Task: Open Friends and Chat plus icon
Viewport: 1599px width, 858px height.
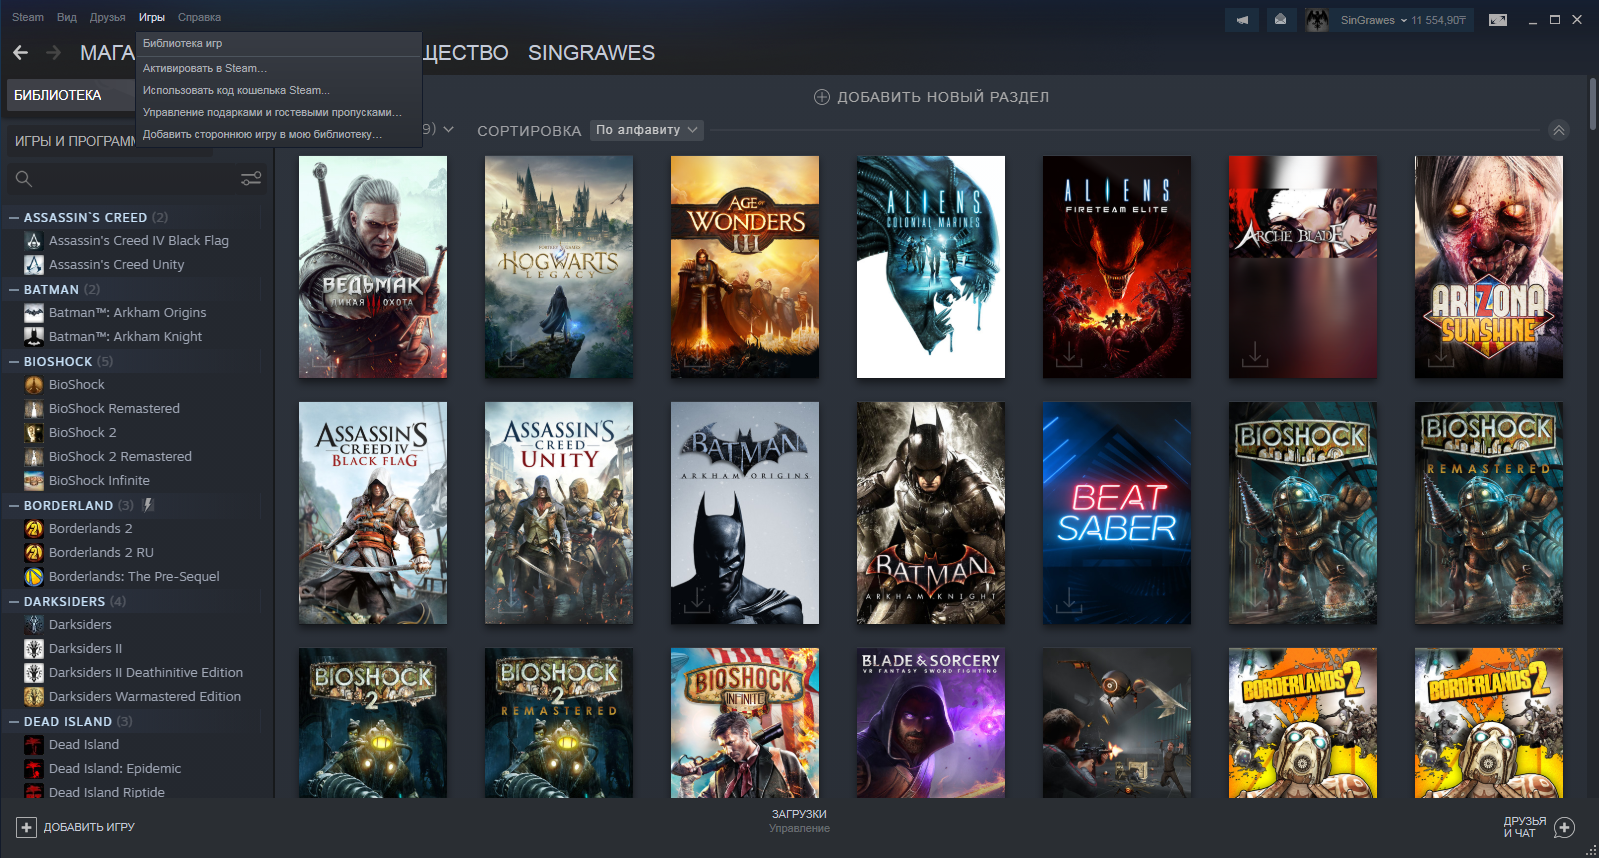Action: 1565,827
